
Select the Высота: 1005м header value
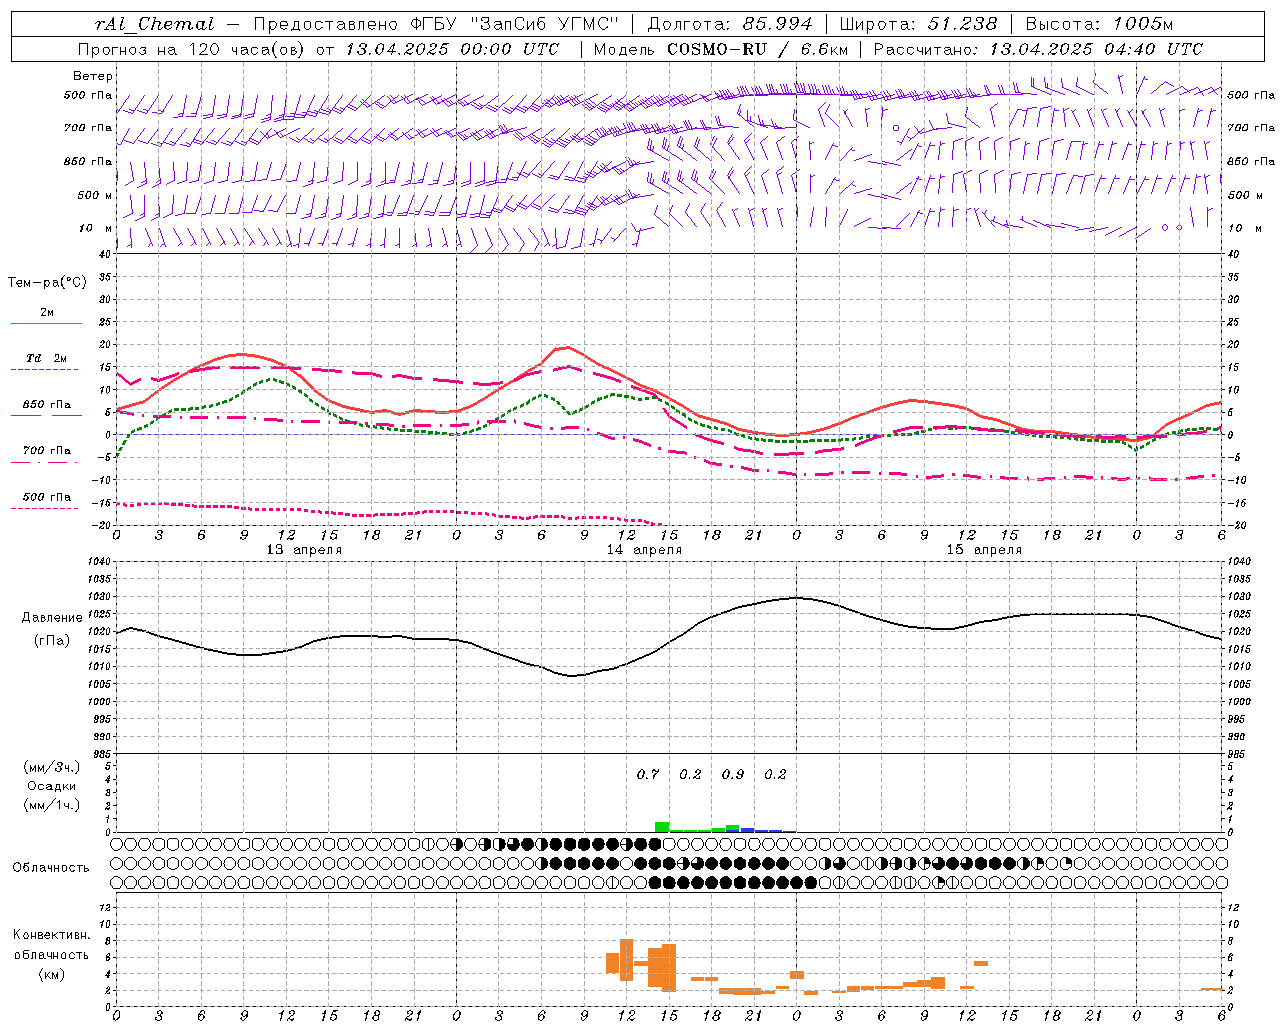tap(1099, 24)
